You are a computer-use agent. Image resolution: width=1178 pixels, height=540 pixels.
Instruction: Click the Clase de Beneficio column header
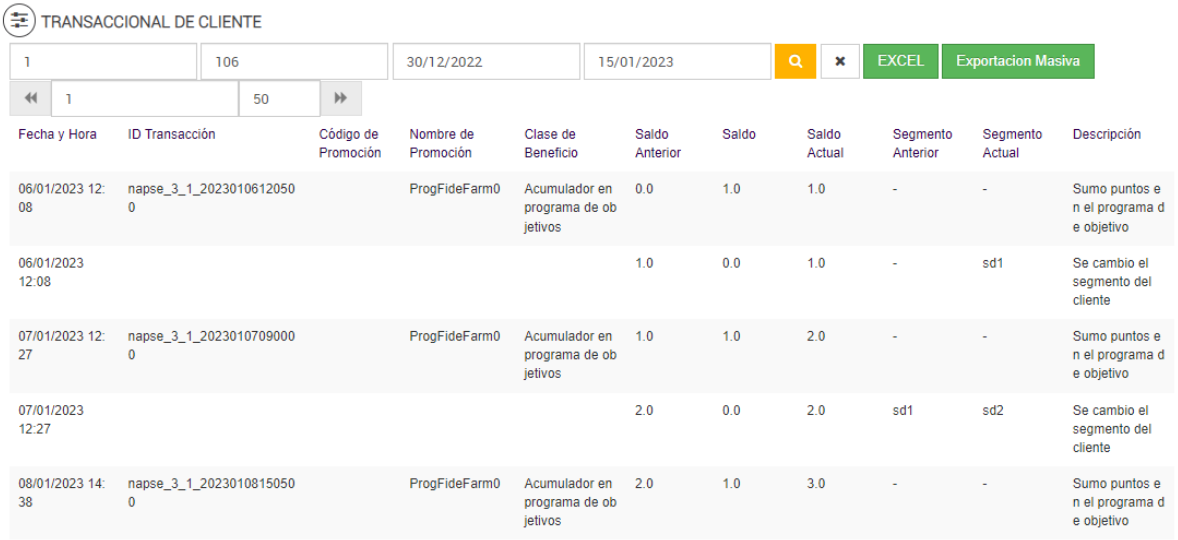click(550, 143)
